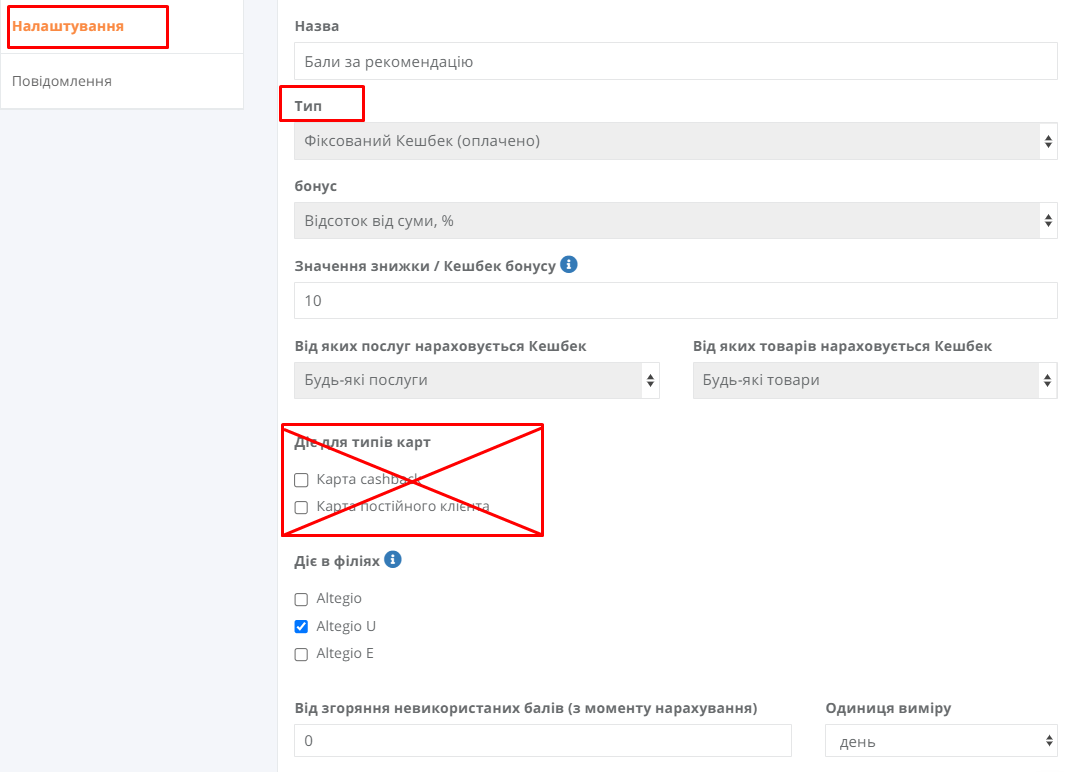Switch to the Повідомлення tab

[61, 81]
